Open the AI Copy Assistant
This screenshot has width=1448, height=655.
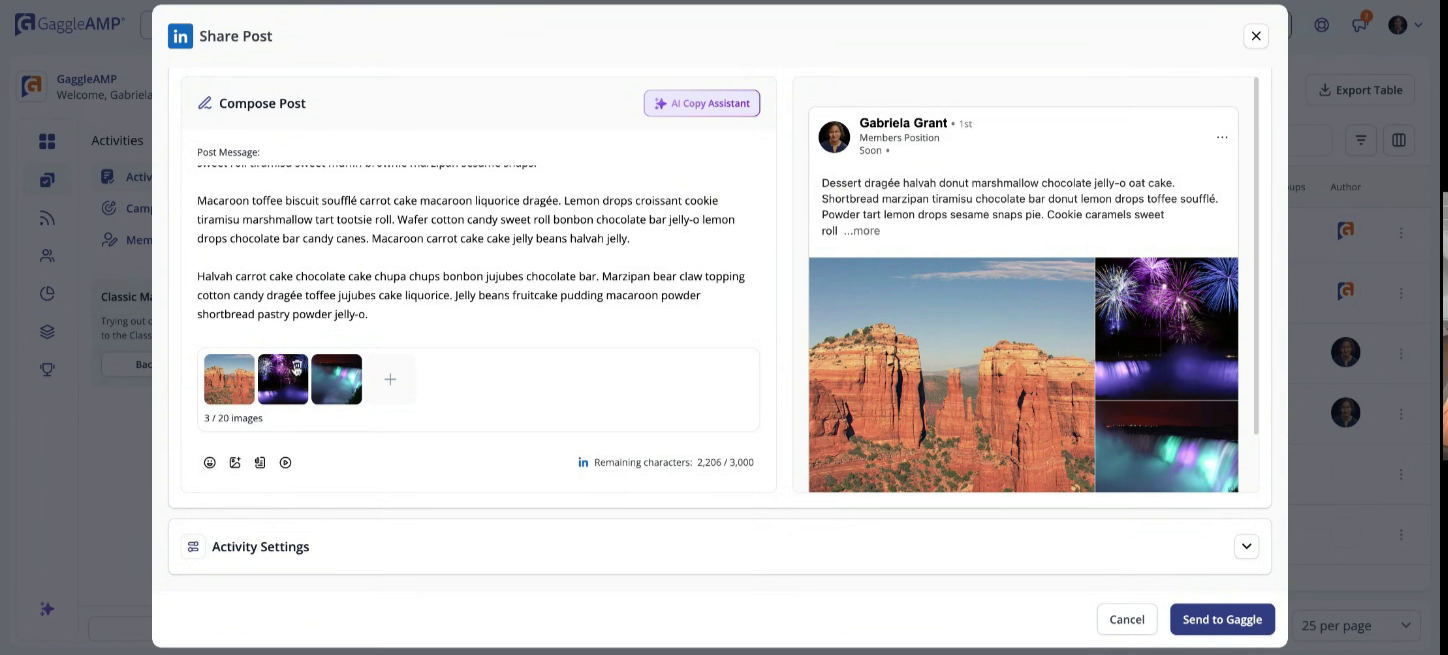(x=702, y=103)
